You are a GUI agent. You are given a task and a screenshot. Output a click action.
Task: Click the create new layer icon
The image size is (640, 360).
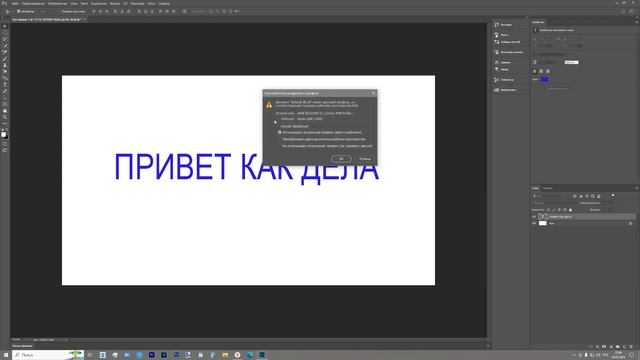[x=624, y=347]
